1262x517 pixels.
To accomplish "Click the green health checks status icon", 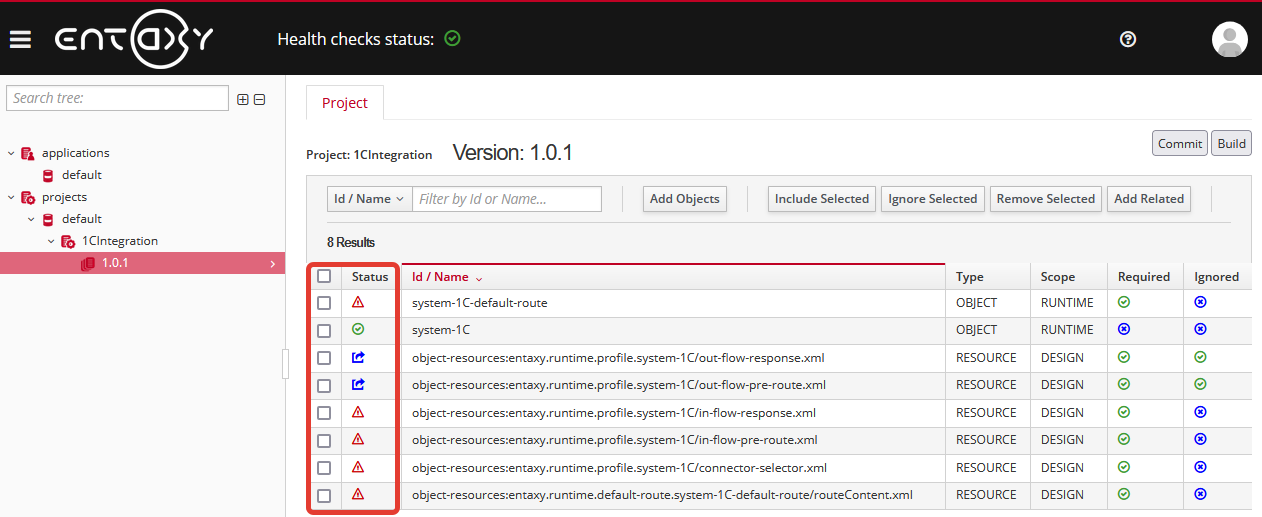I will tap(452, 39).
